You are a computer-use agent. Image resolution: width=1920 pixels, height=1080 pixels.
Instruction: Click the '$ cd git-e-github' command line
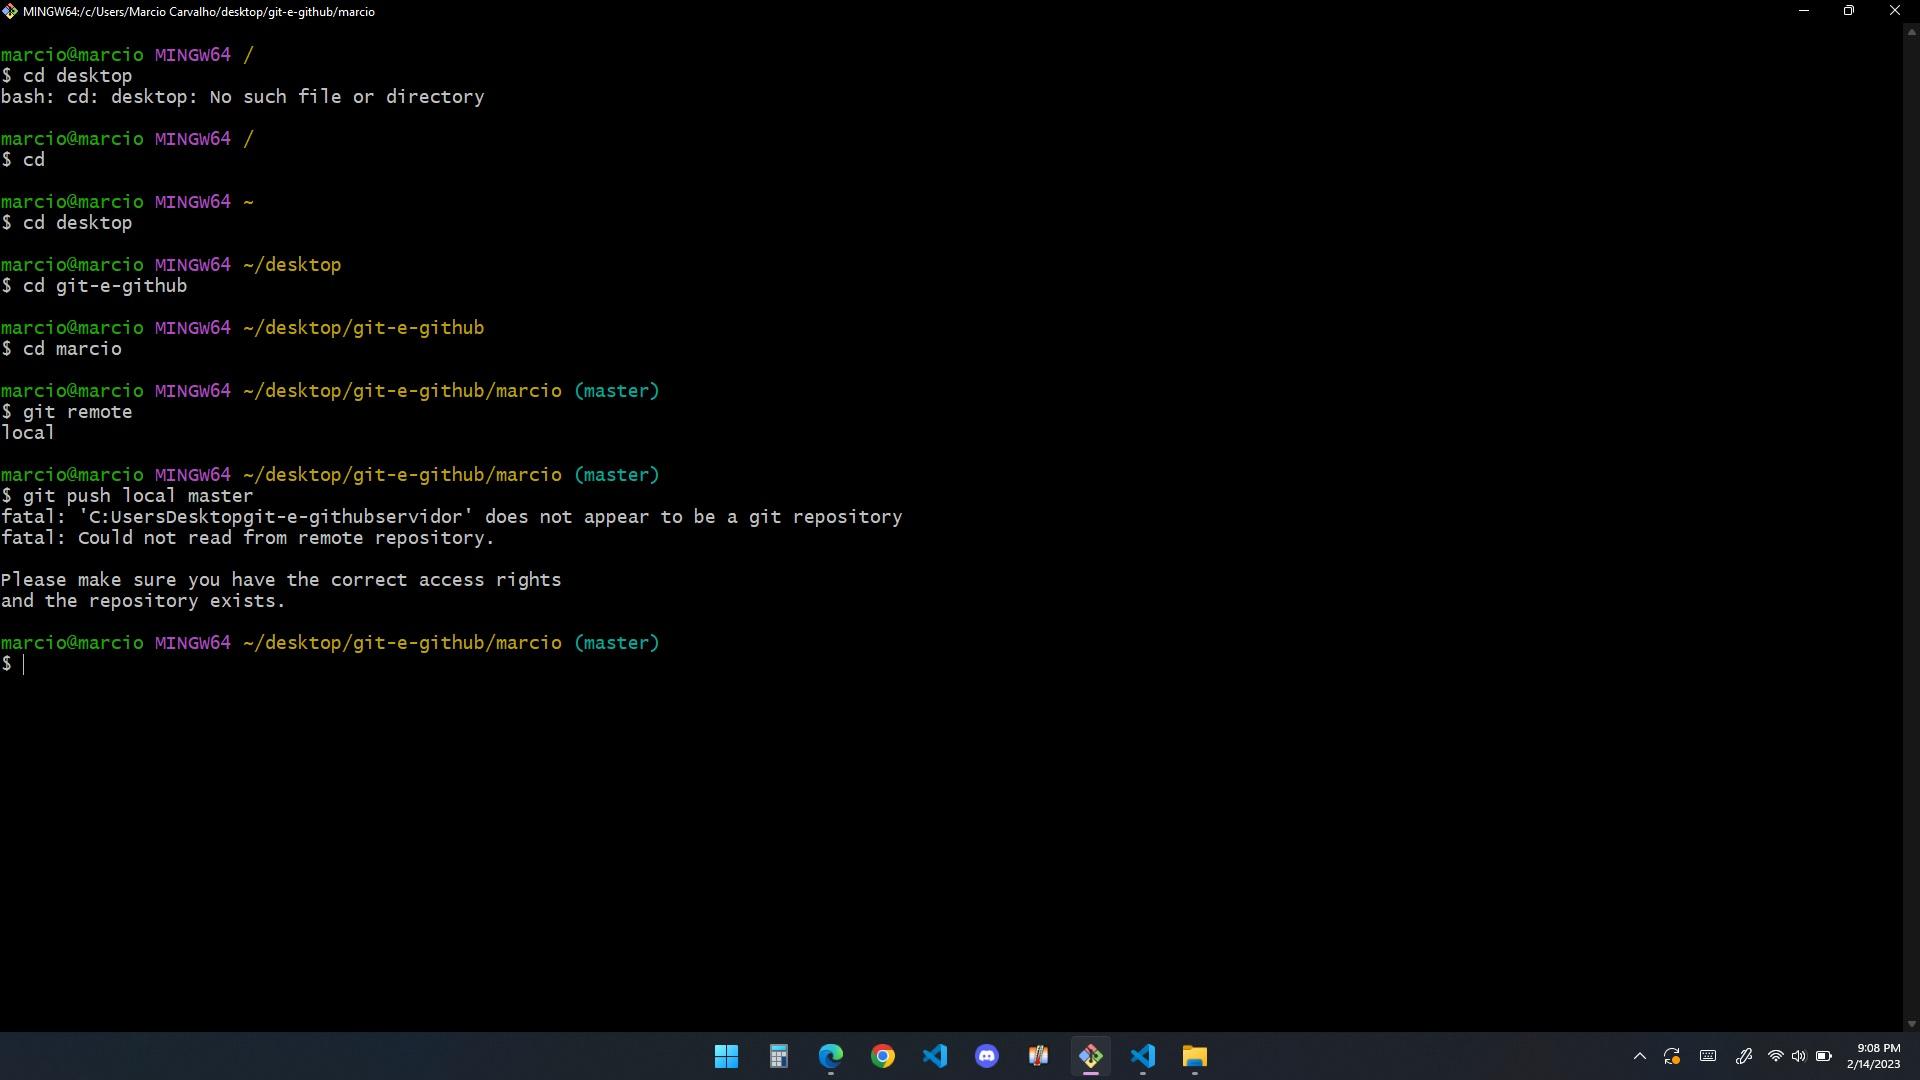pos(94,286)
